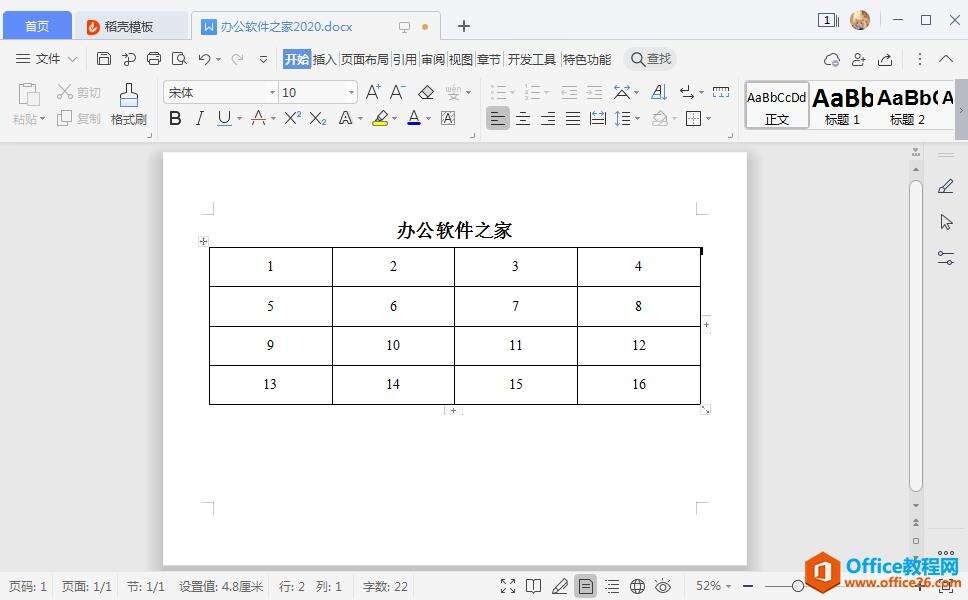The width and height of the screenshot is (968, 600).
Task: Toggle justify align paragraph
Action: 573,118
